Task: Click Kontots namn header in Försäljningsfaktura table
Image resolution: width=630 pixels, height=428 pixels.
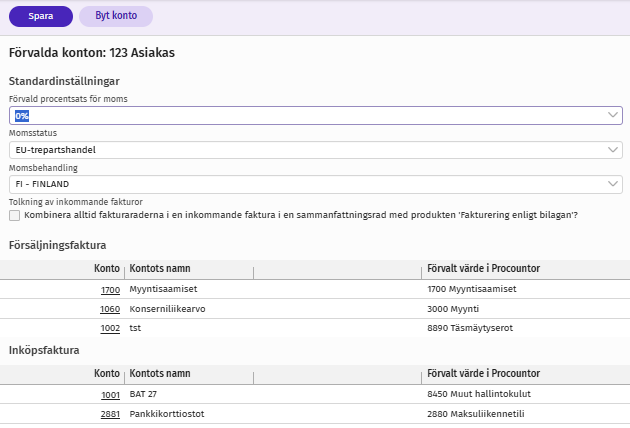Action: (x=160, y=268)
